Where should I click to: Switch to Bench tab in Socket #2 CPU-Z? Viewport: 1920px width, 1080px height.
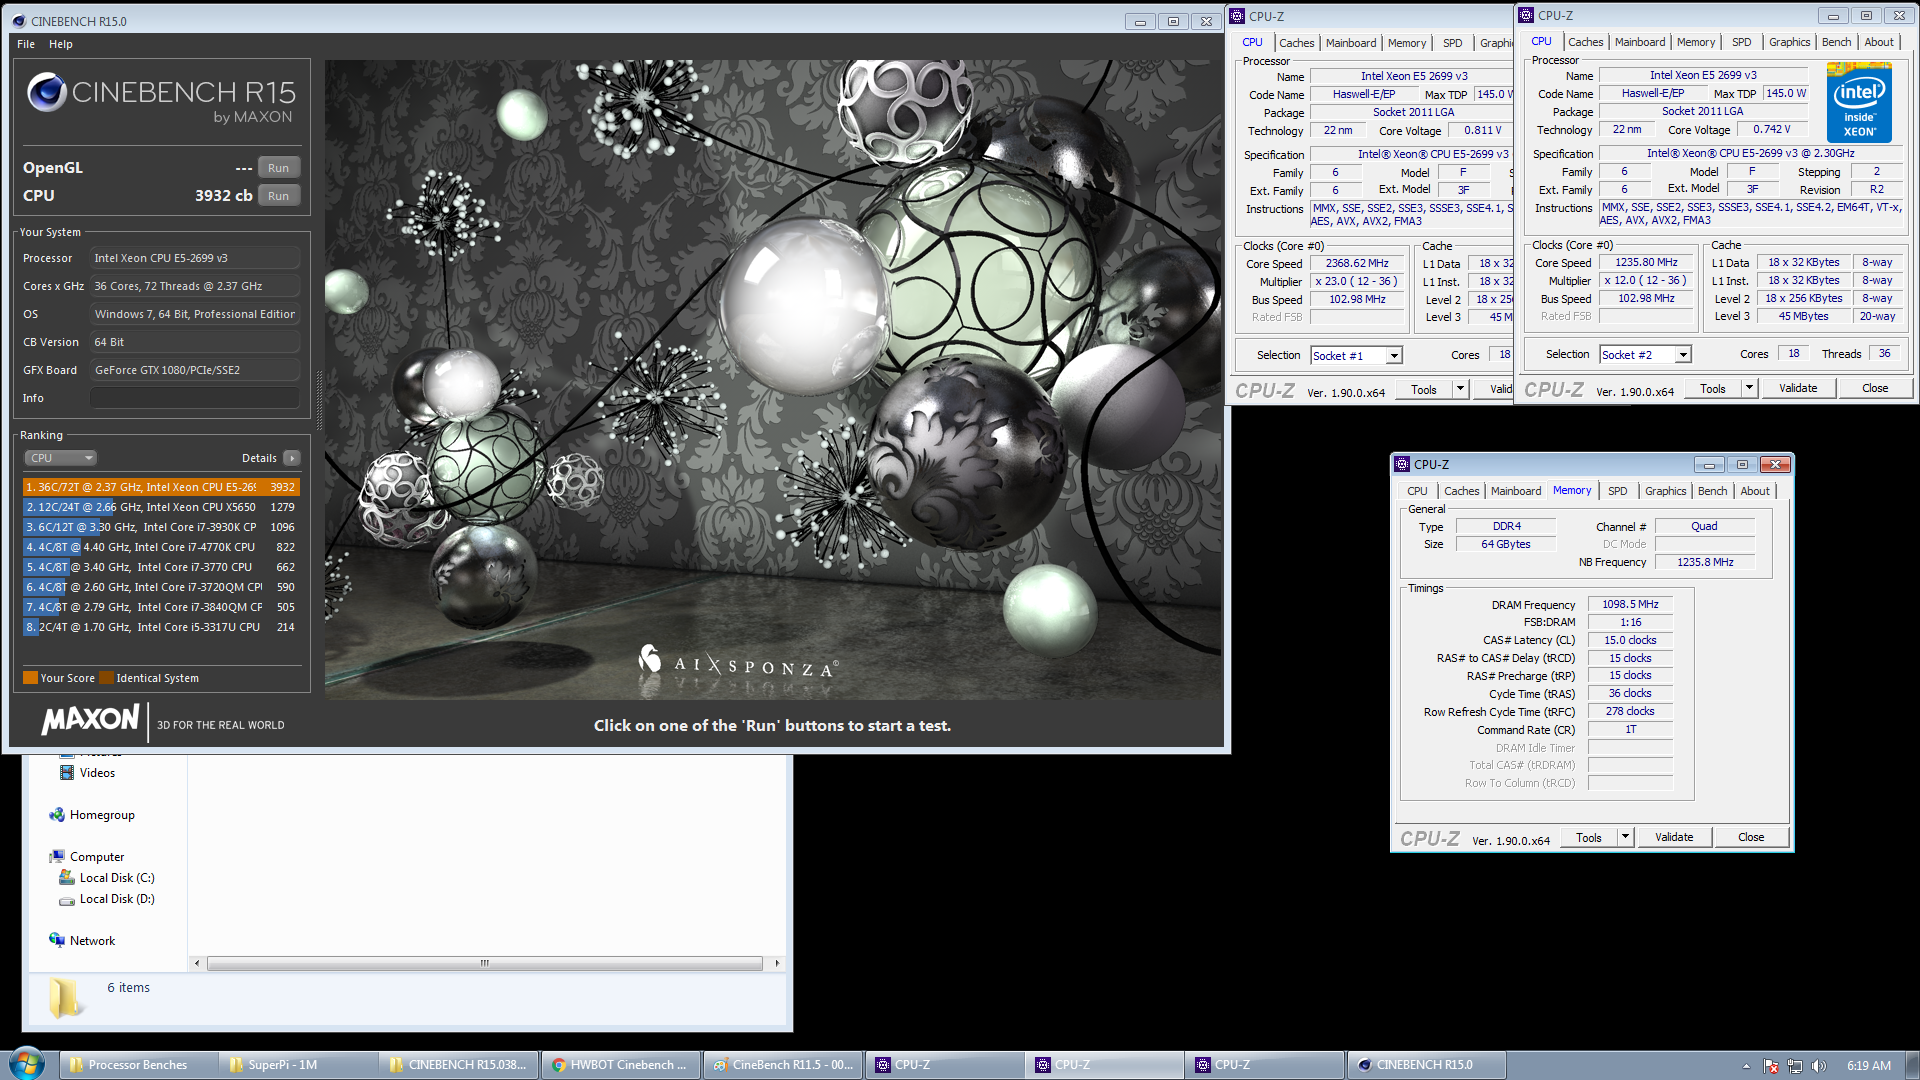tap(1836, 42)
